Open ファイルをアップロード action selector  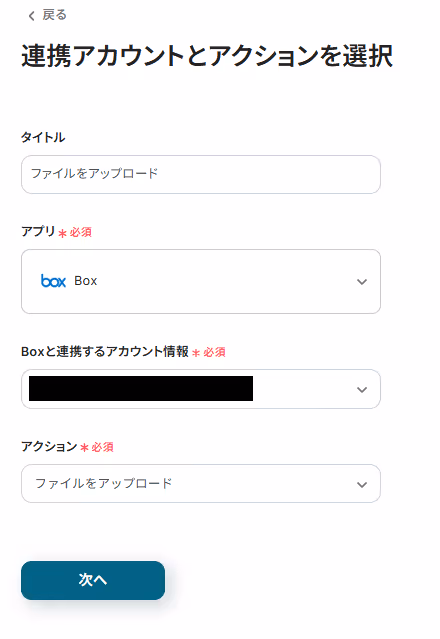(201, 483)
